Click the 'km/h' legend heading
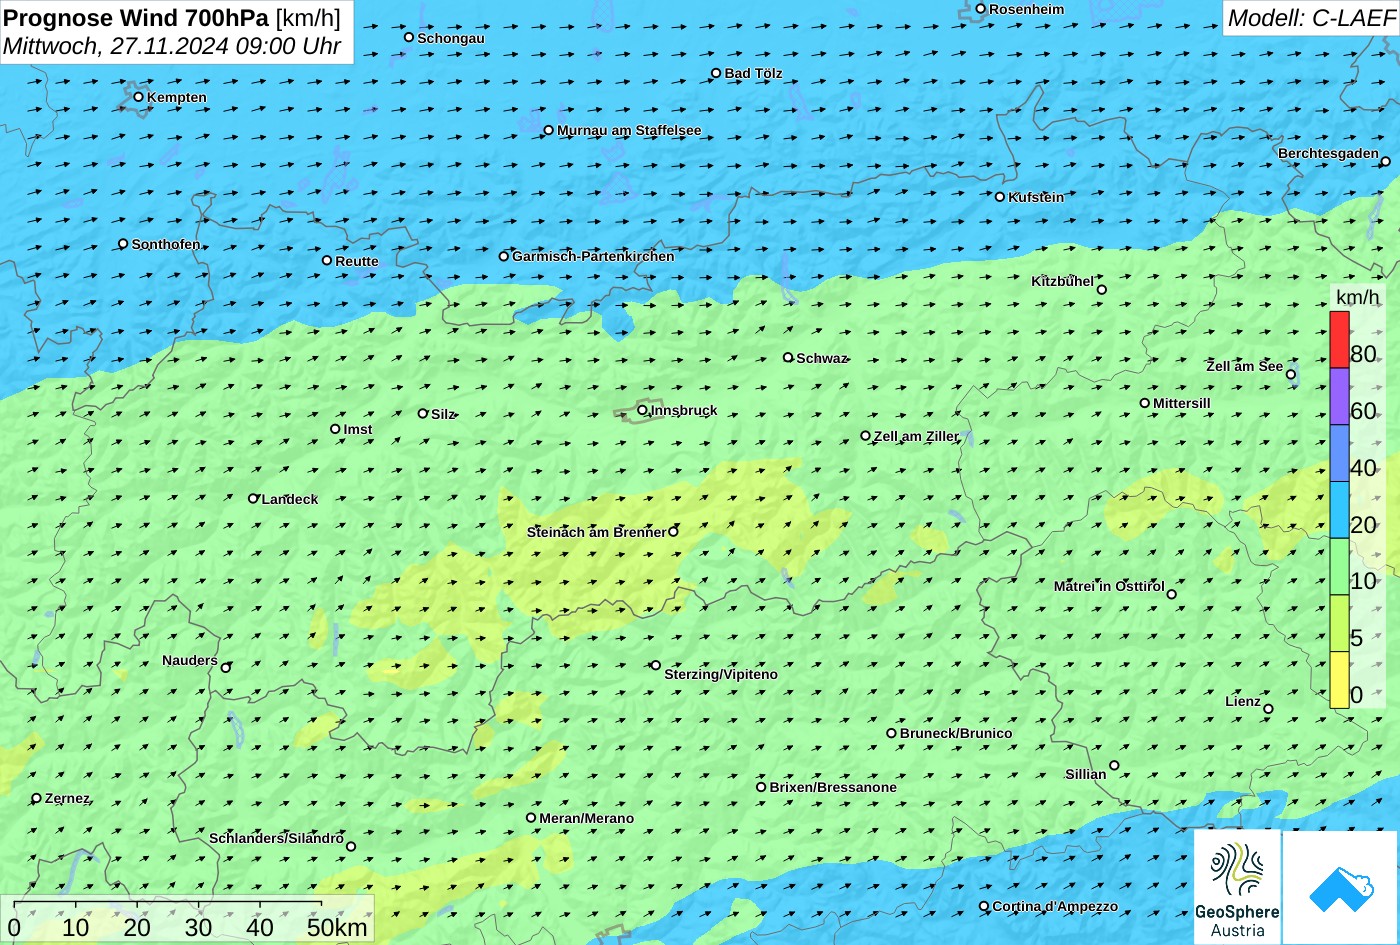The image size is (1400, 945). click(1357, 297)
